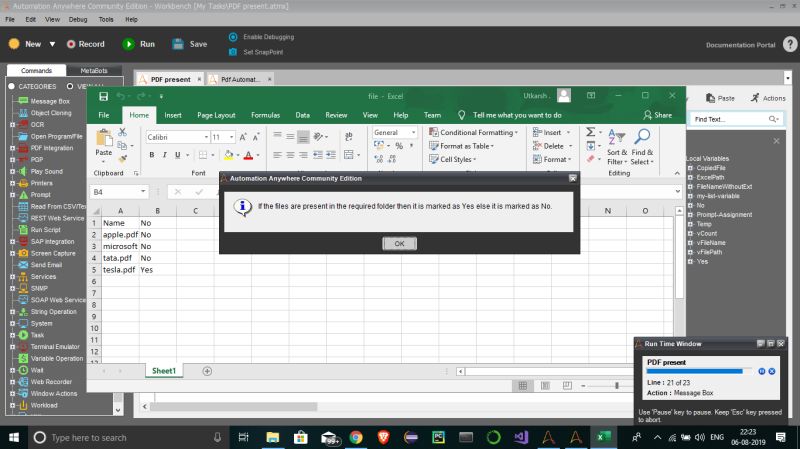Image resolution: width=800 pixels, height=449 pixels.
Task: Open Debug menu in Workbench
Action: tap(78, 19)
